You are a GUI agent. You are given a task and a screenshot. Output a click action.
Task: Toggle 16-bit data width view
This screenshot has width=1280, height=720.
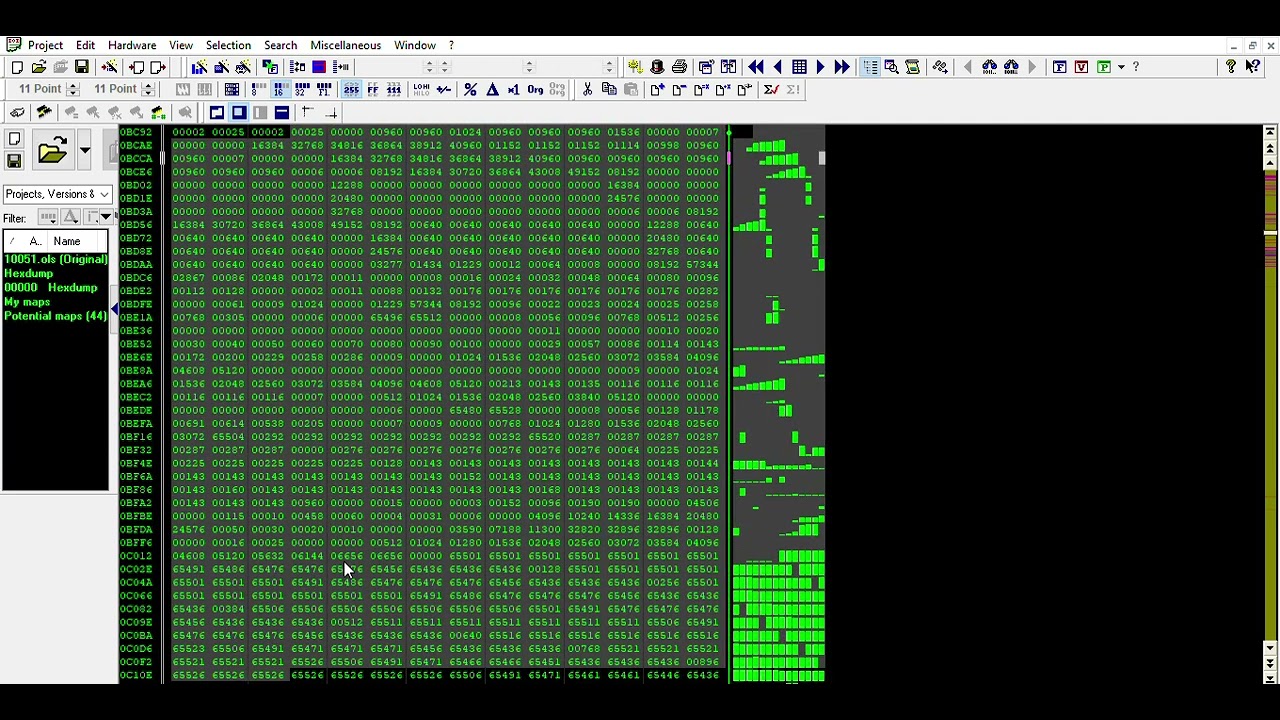278,90
